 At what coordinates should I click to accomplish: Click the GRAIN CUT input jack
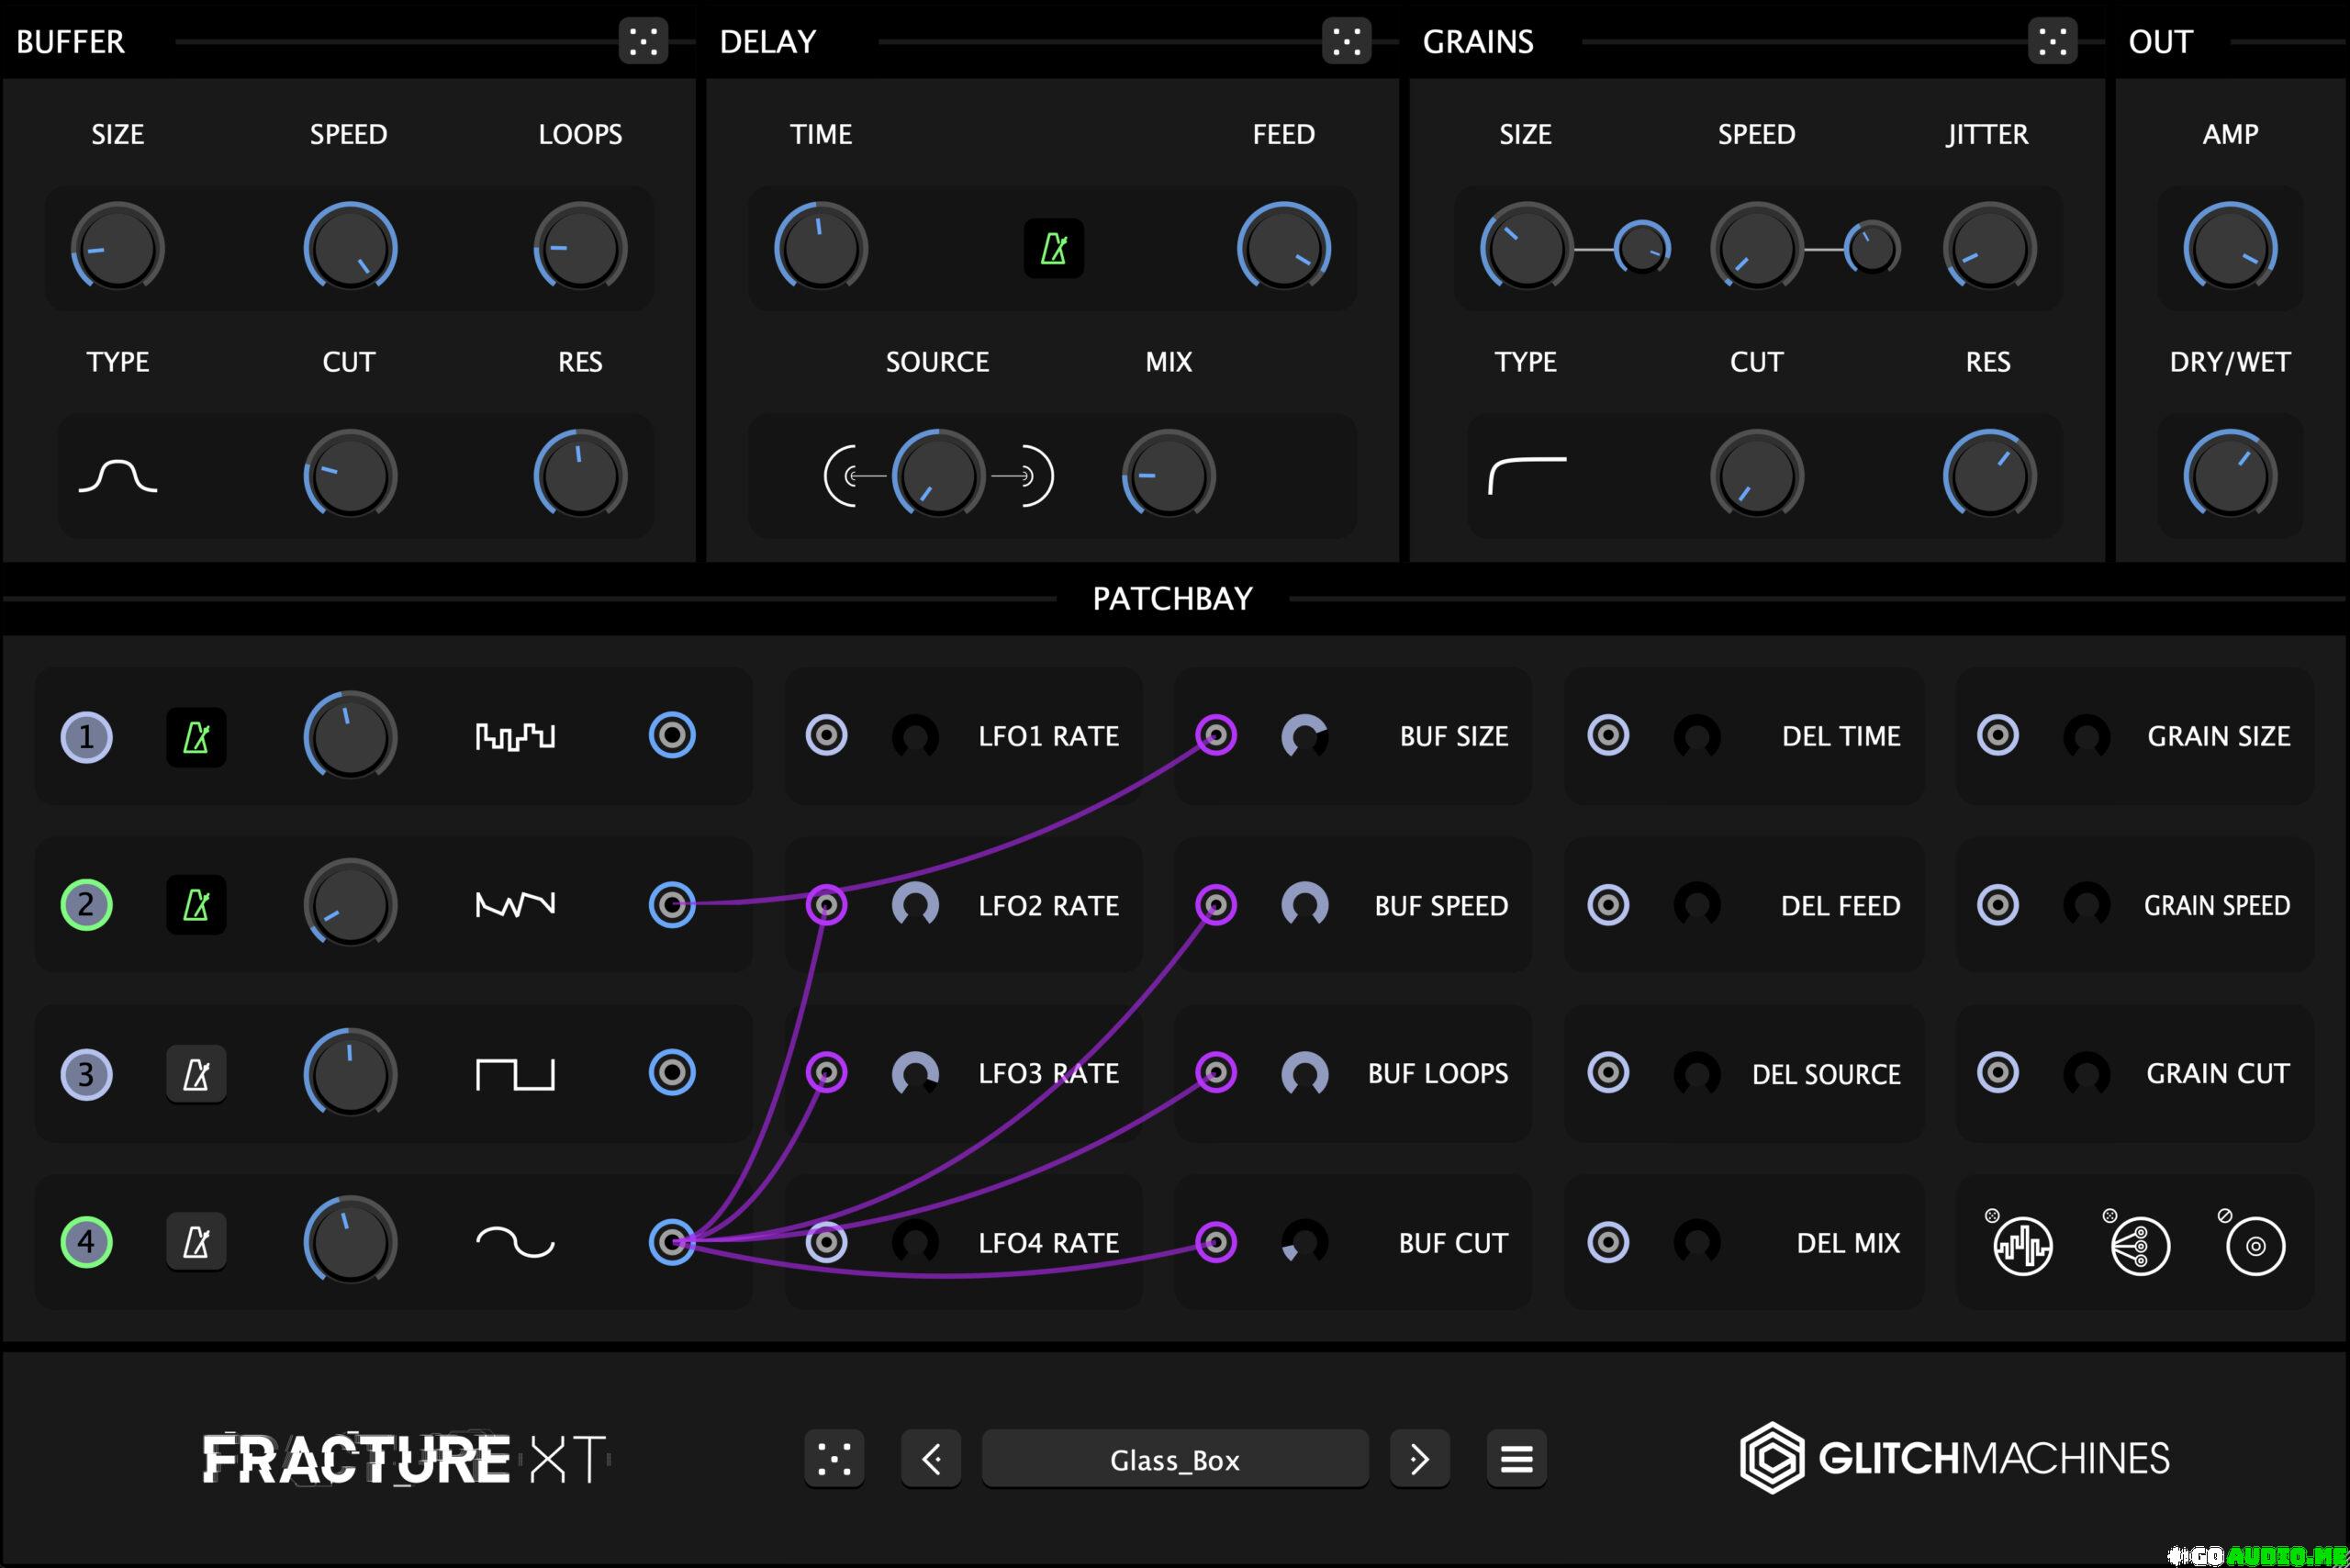click(x=1998, y=1072)
